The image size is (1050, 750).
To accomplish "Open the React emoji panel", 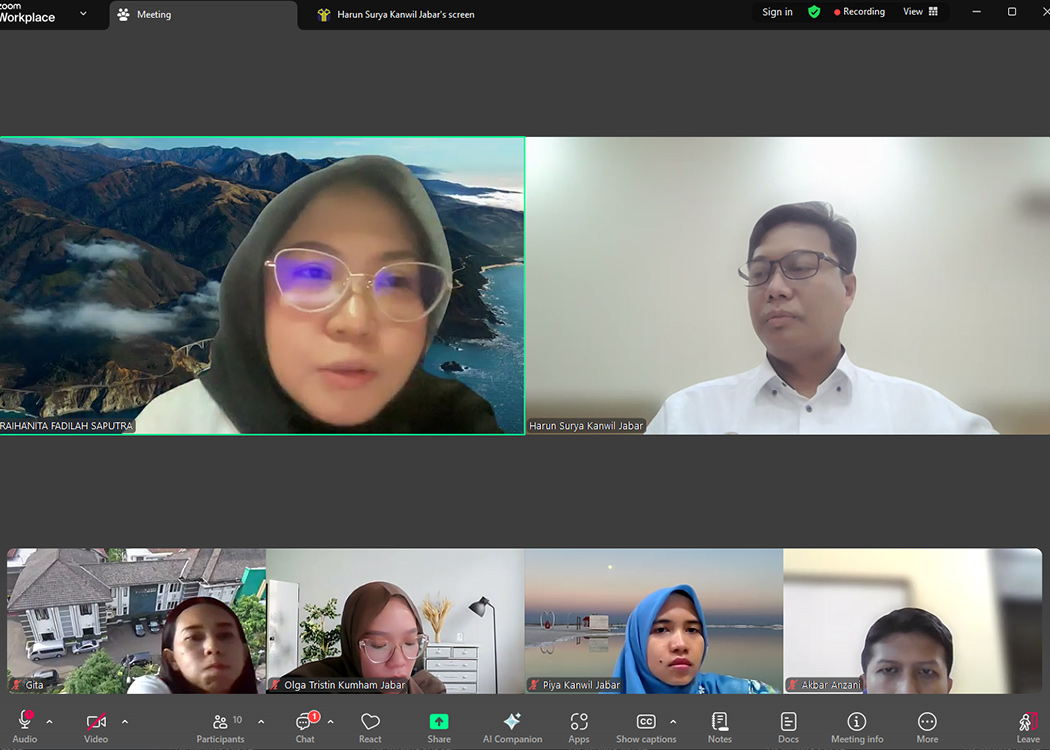I will click(x=370, y=726).
